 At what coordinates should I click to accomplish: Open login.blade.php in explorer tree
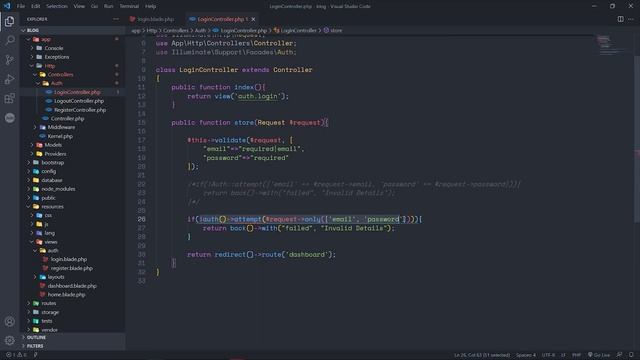pos(69,259)
